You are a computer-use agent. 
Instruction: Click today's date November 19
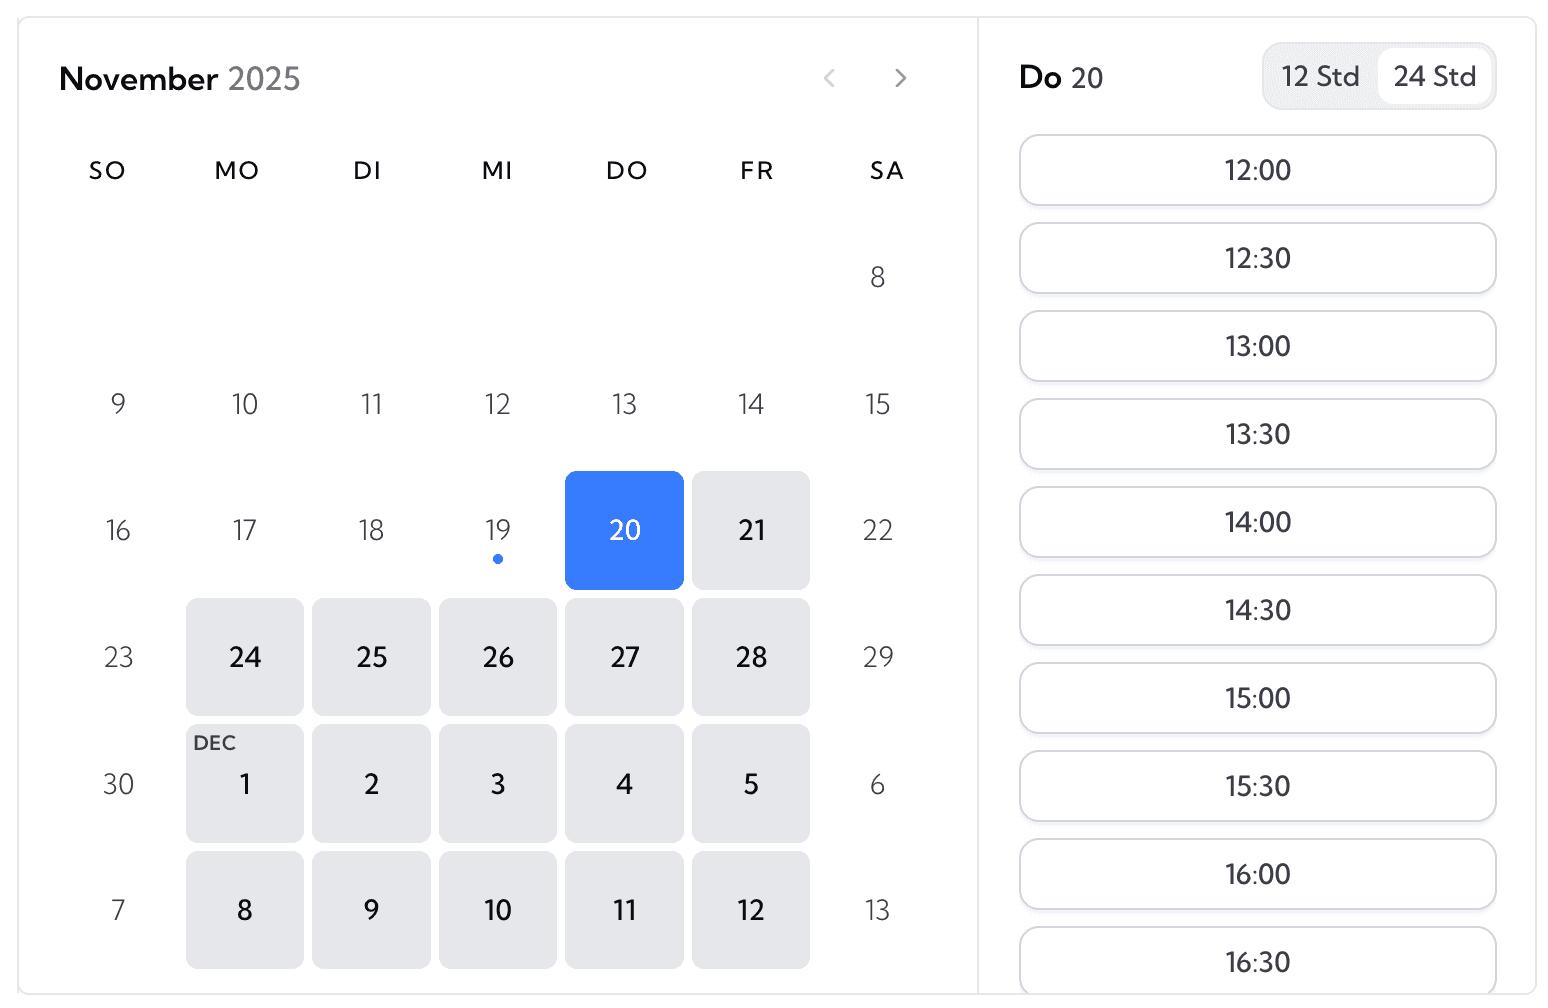pyautogui.click(x=498, y=530)
